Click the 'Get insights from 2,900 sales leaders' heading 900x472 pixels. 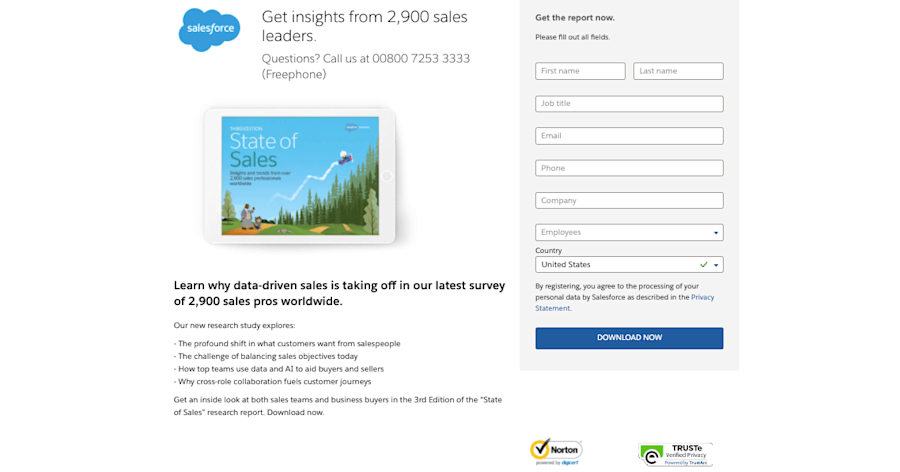point(364,26)
